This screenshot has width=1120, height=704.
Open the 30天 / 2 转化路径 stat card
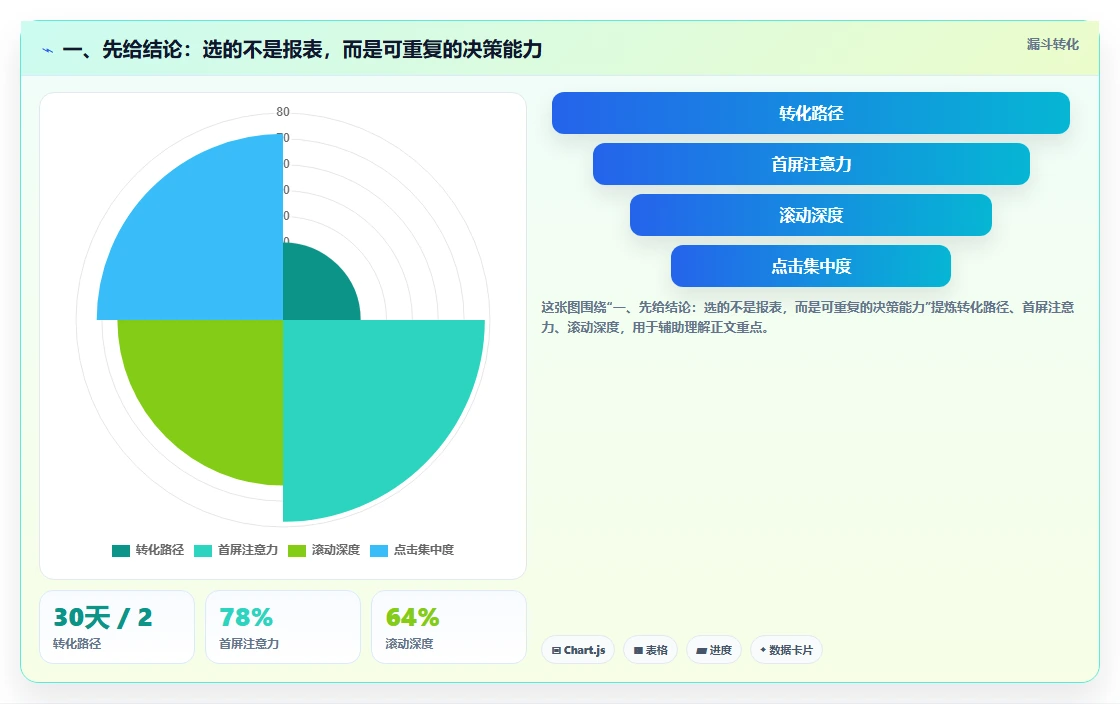[x=117, y=627]
